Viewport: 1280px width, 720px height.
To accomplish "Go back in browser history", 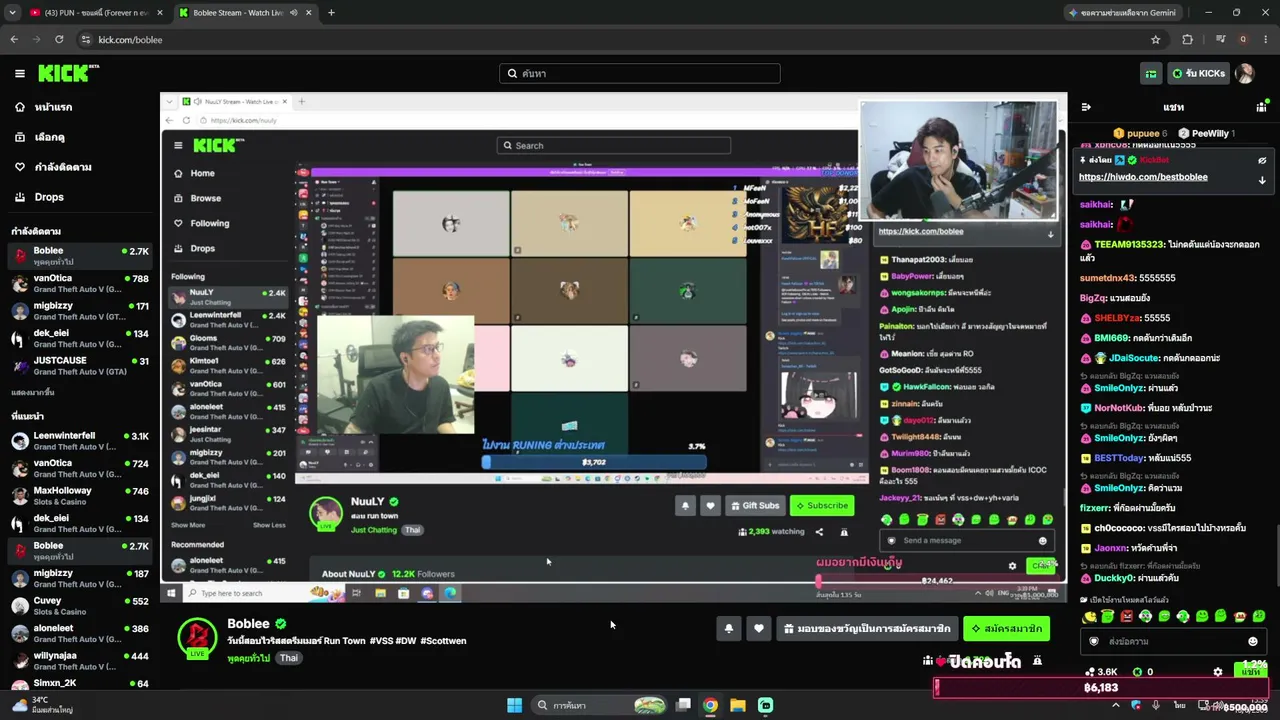I will pos(14,39).
